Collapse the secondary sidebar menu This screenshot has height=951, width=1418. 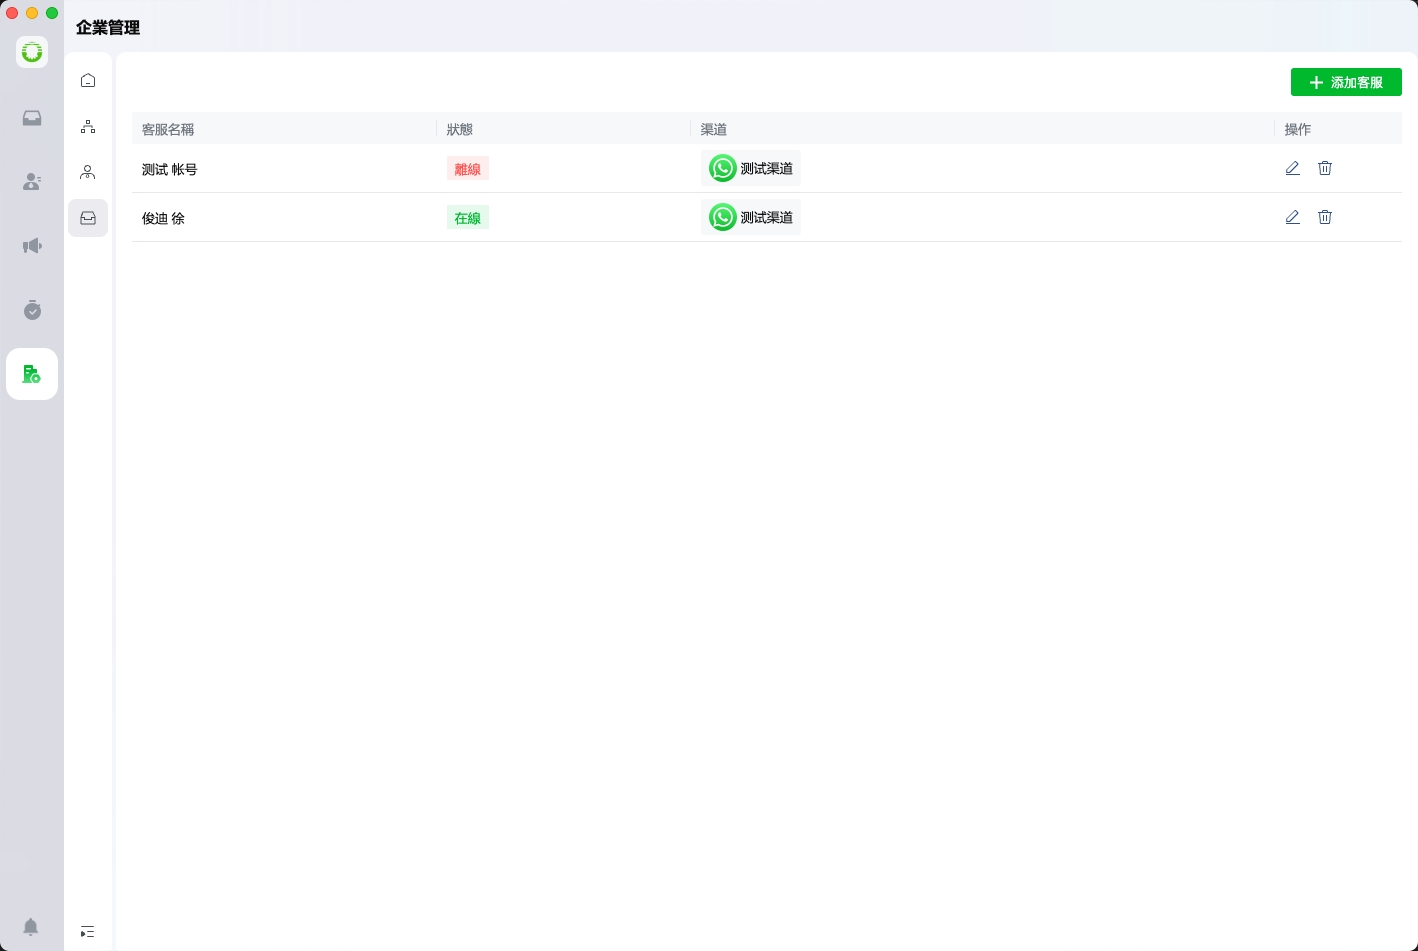coord(88,932)
